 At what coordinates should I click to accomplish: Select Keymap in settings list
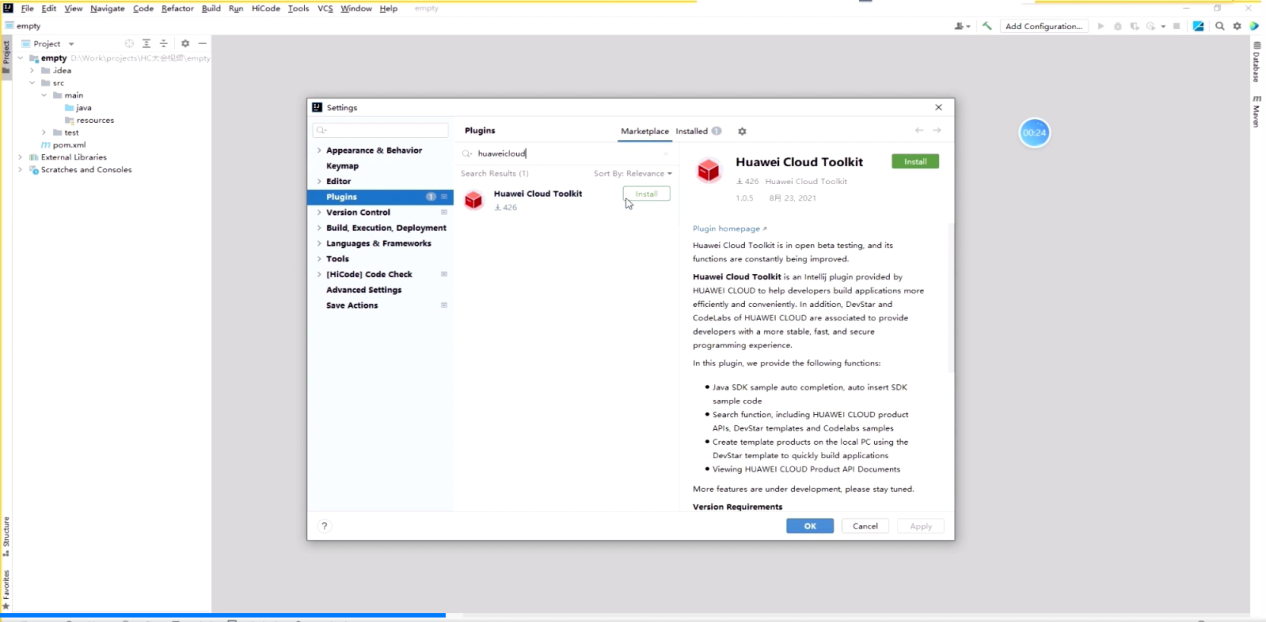(x=342, y=166)
